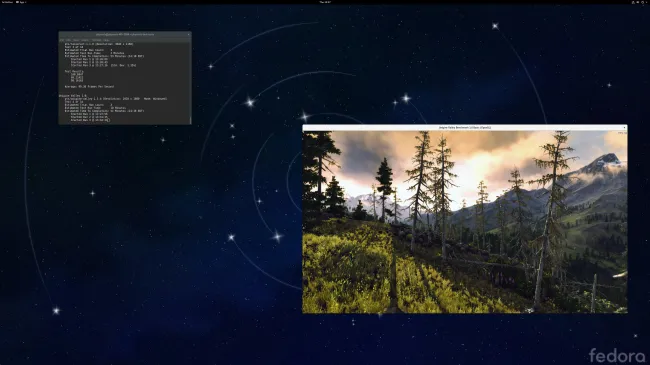Click the Test Results line in the terminal
The height and width of the screenshot is (365, 650).
click(74, 71)
